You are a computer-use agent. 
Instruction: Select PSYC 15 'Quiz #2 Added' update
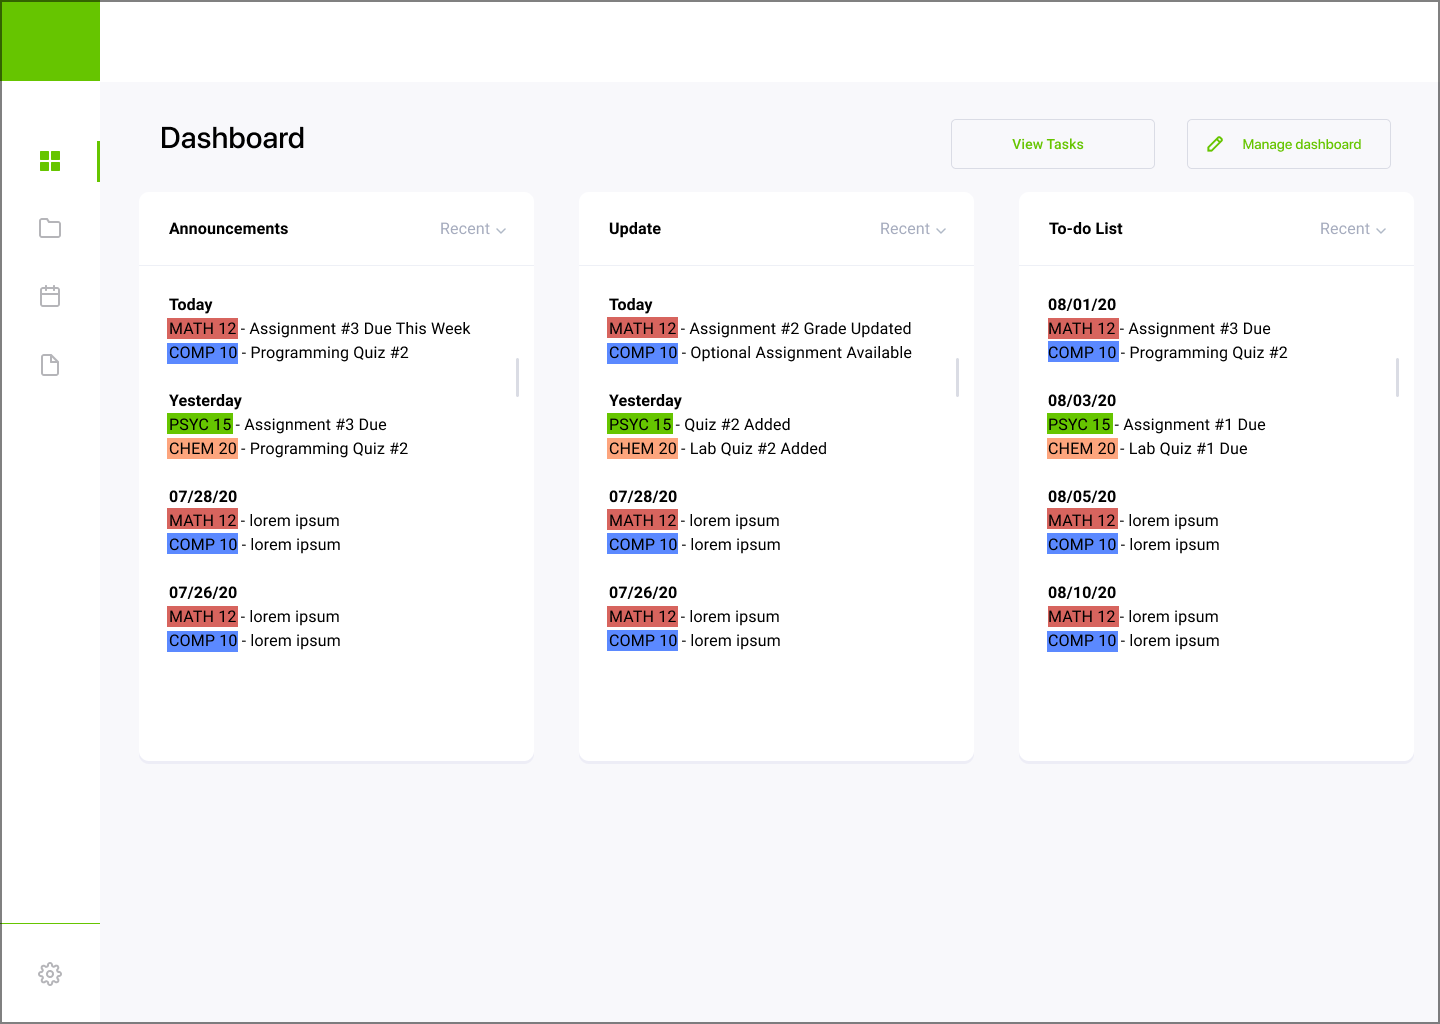699,425
